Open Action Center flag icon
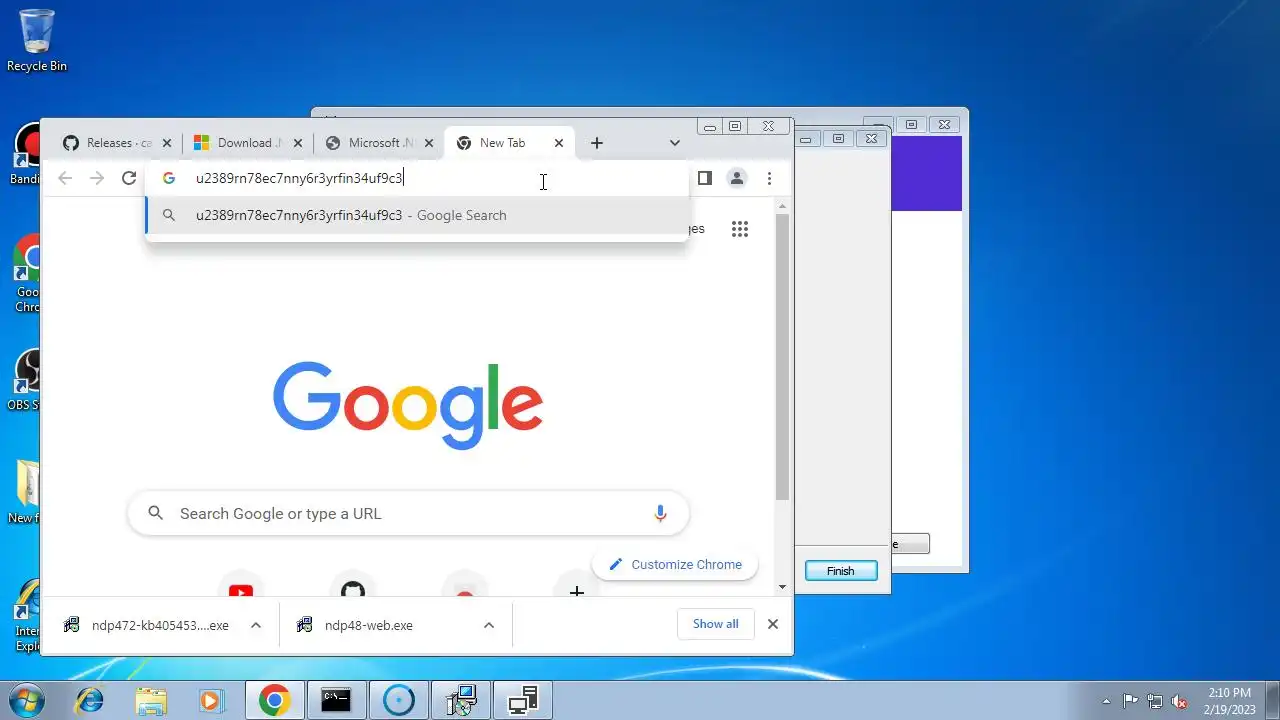1280x720 pixels. (x=1131, y=701)
